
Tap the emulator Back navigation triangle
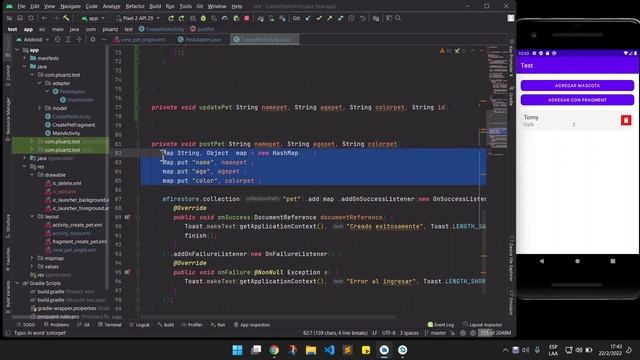click(x=542, y=261)
